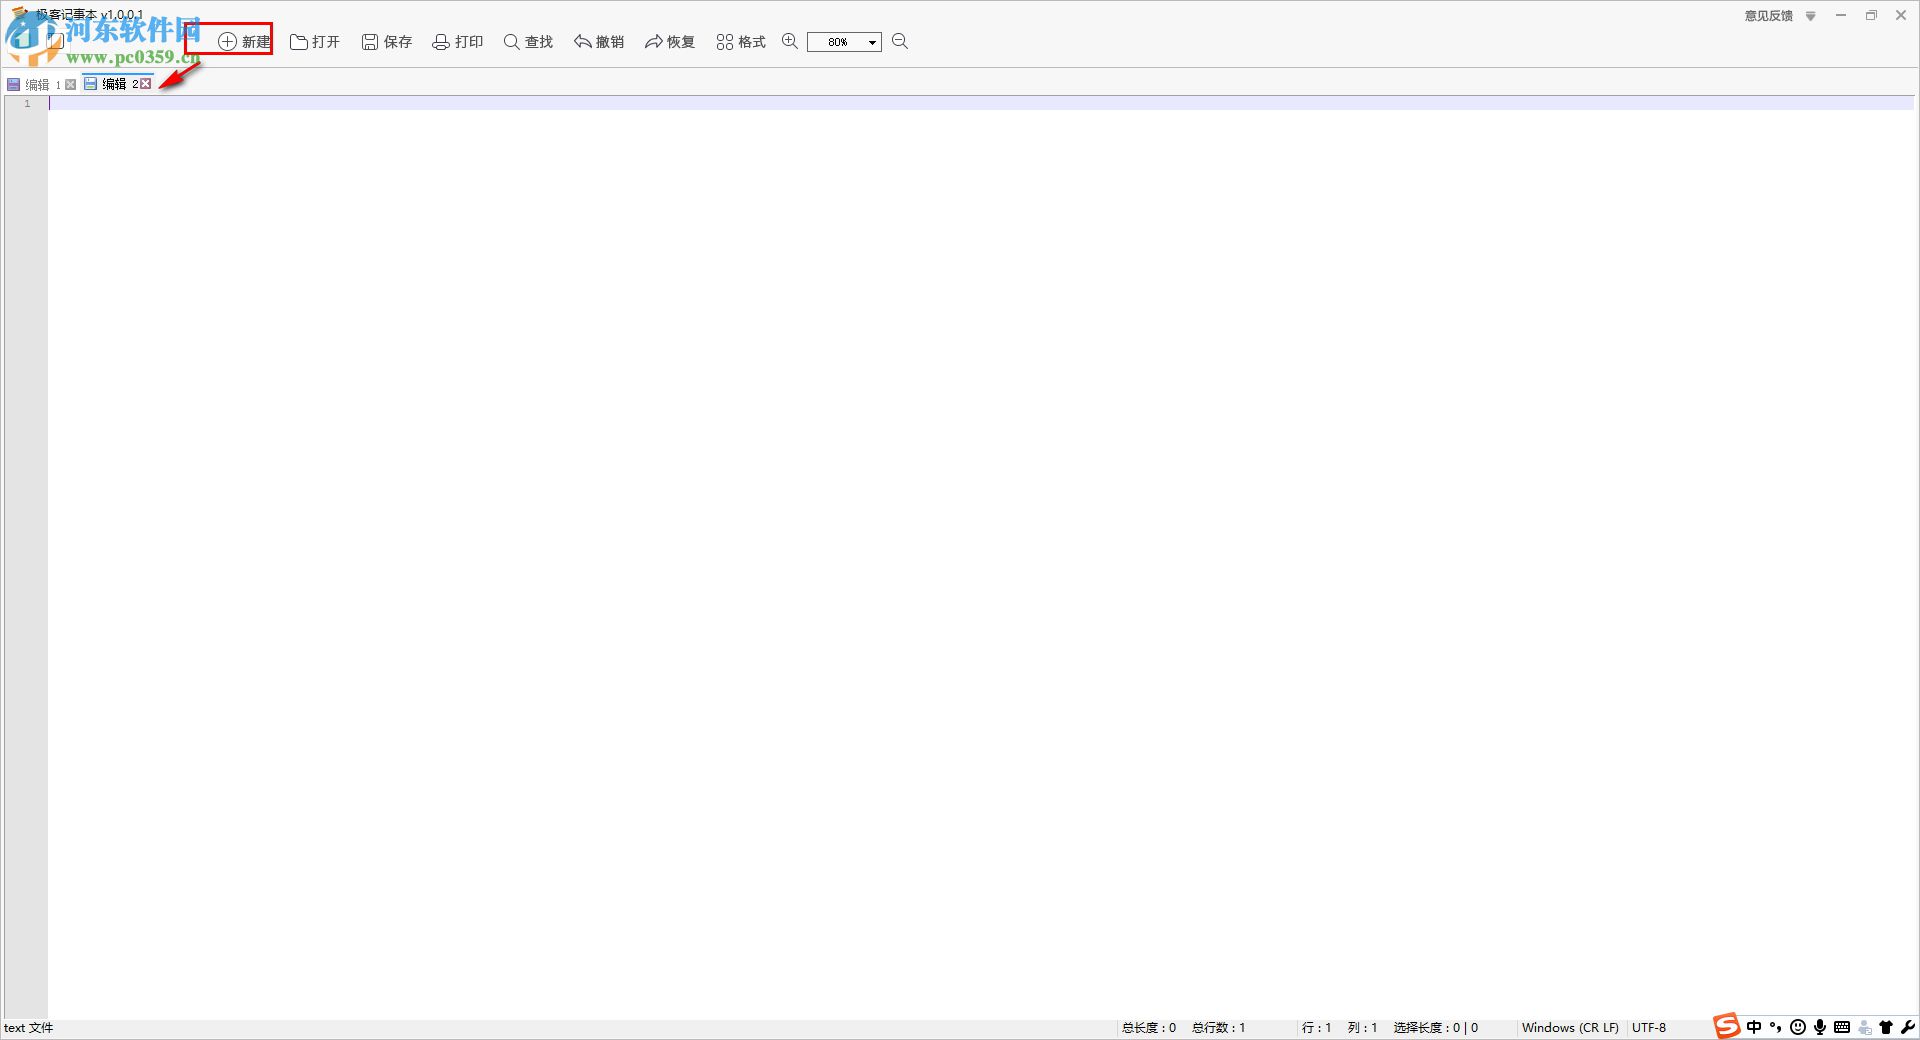
Task: Click the zoom in magnifier icon
Action: click(790, 41)
